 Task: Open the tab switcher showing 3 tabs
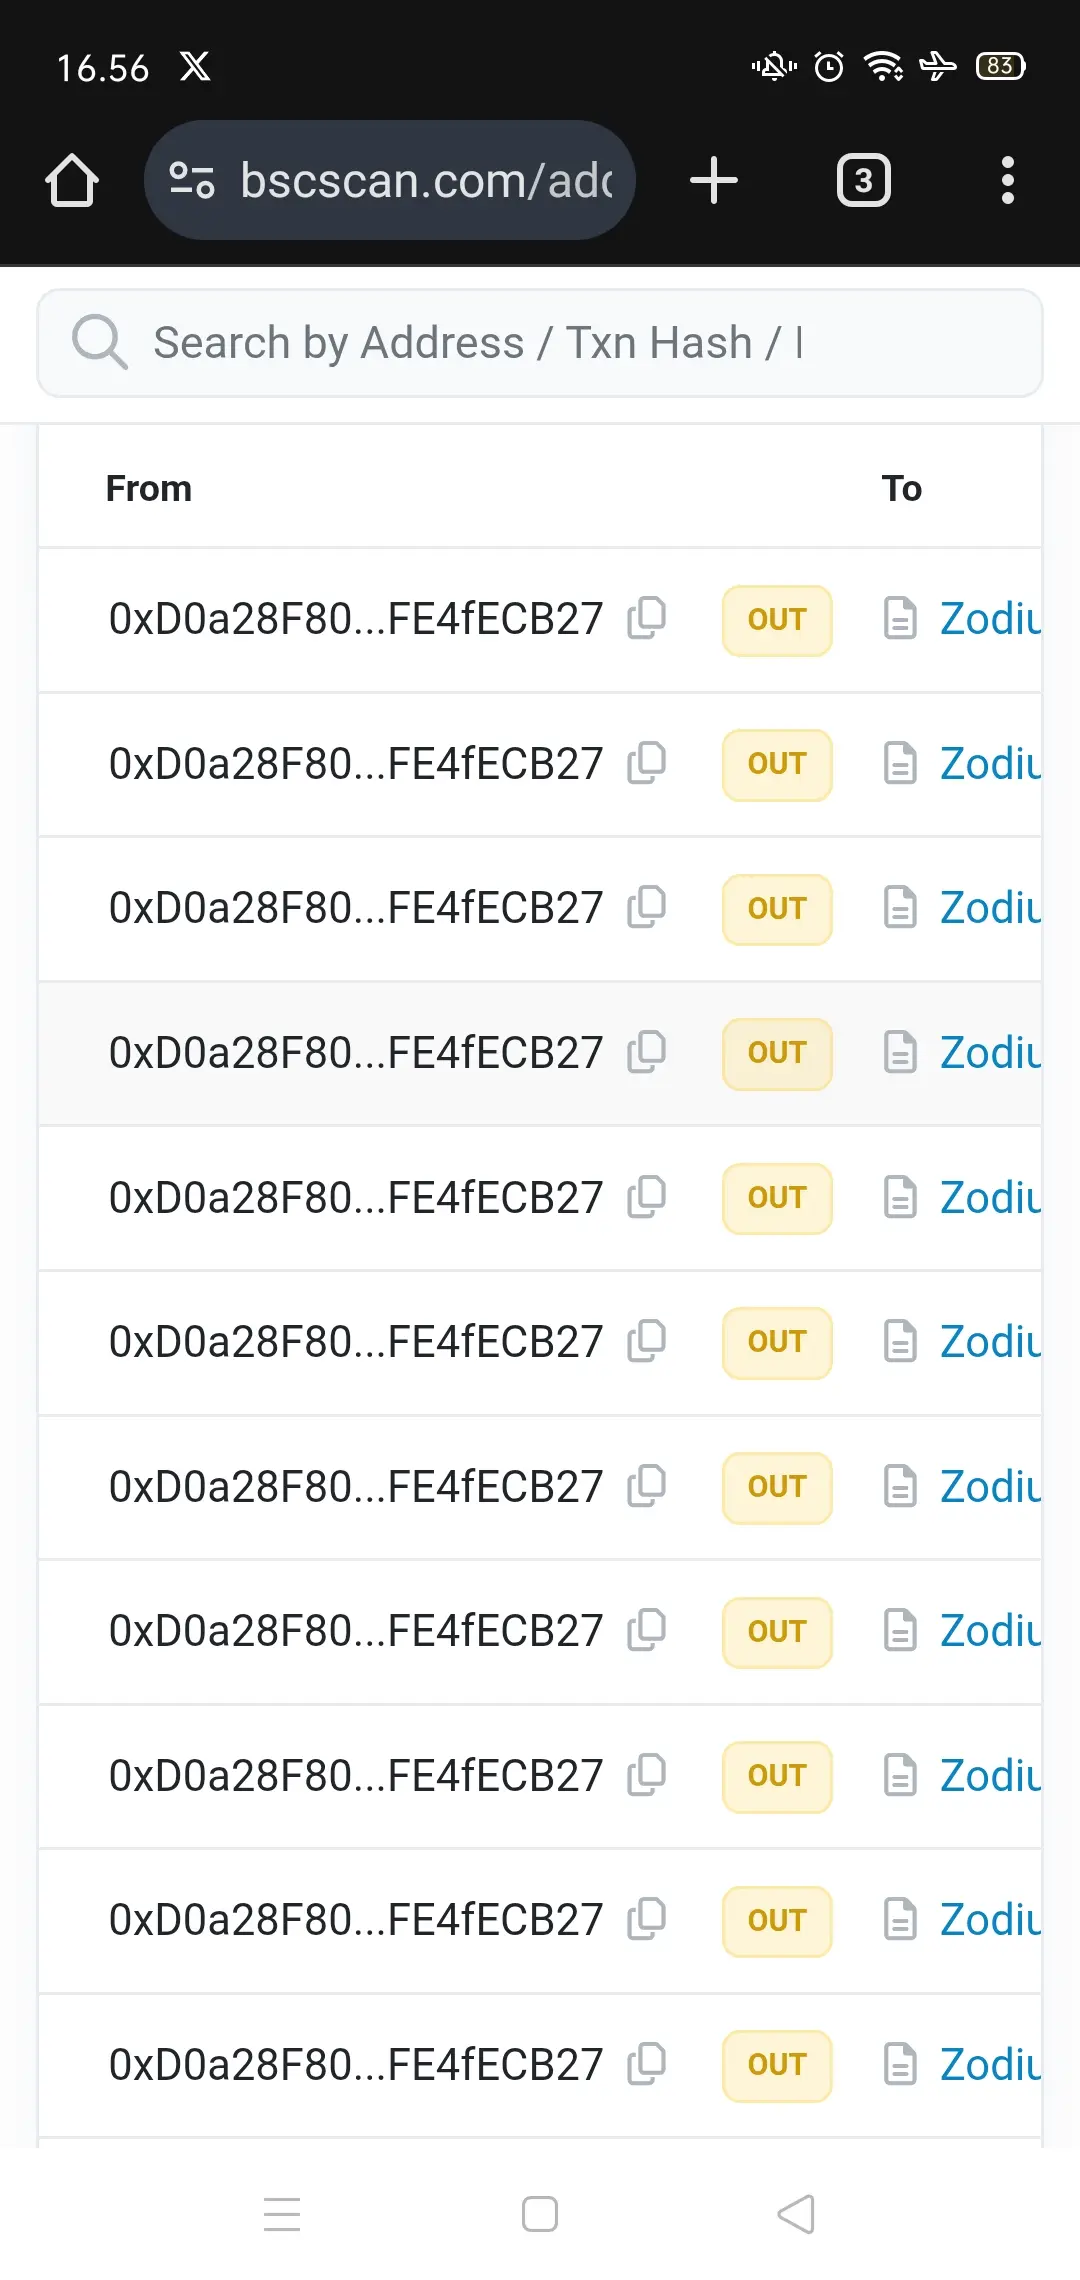tap(864, 181)
